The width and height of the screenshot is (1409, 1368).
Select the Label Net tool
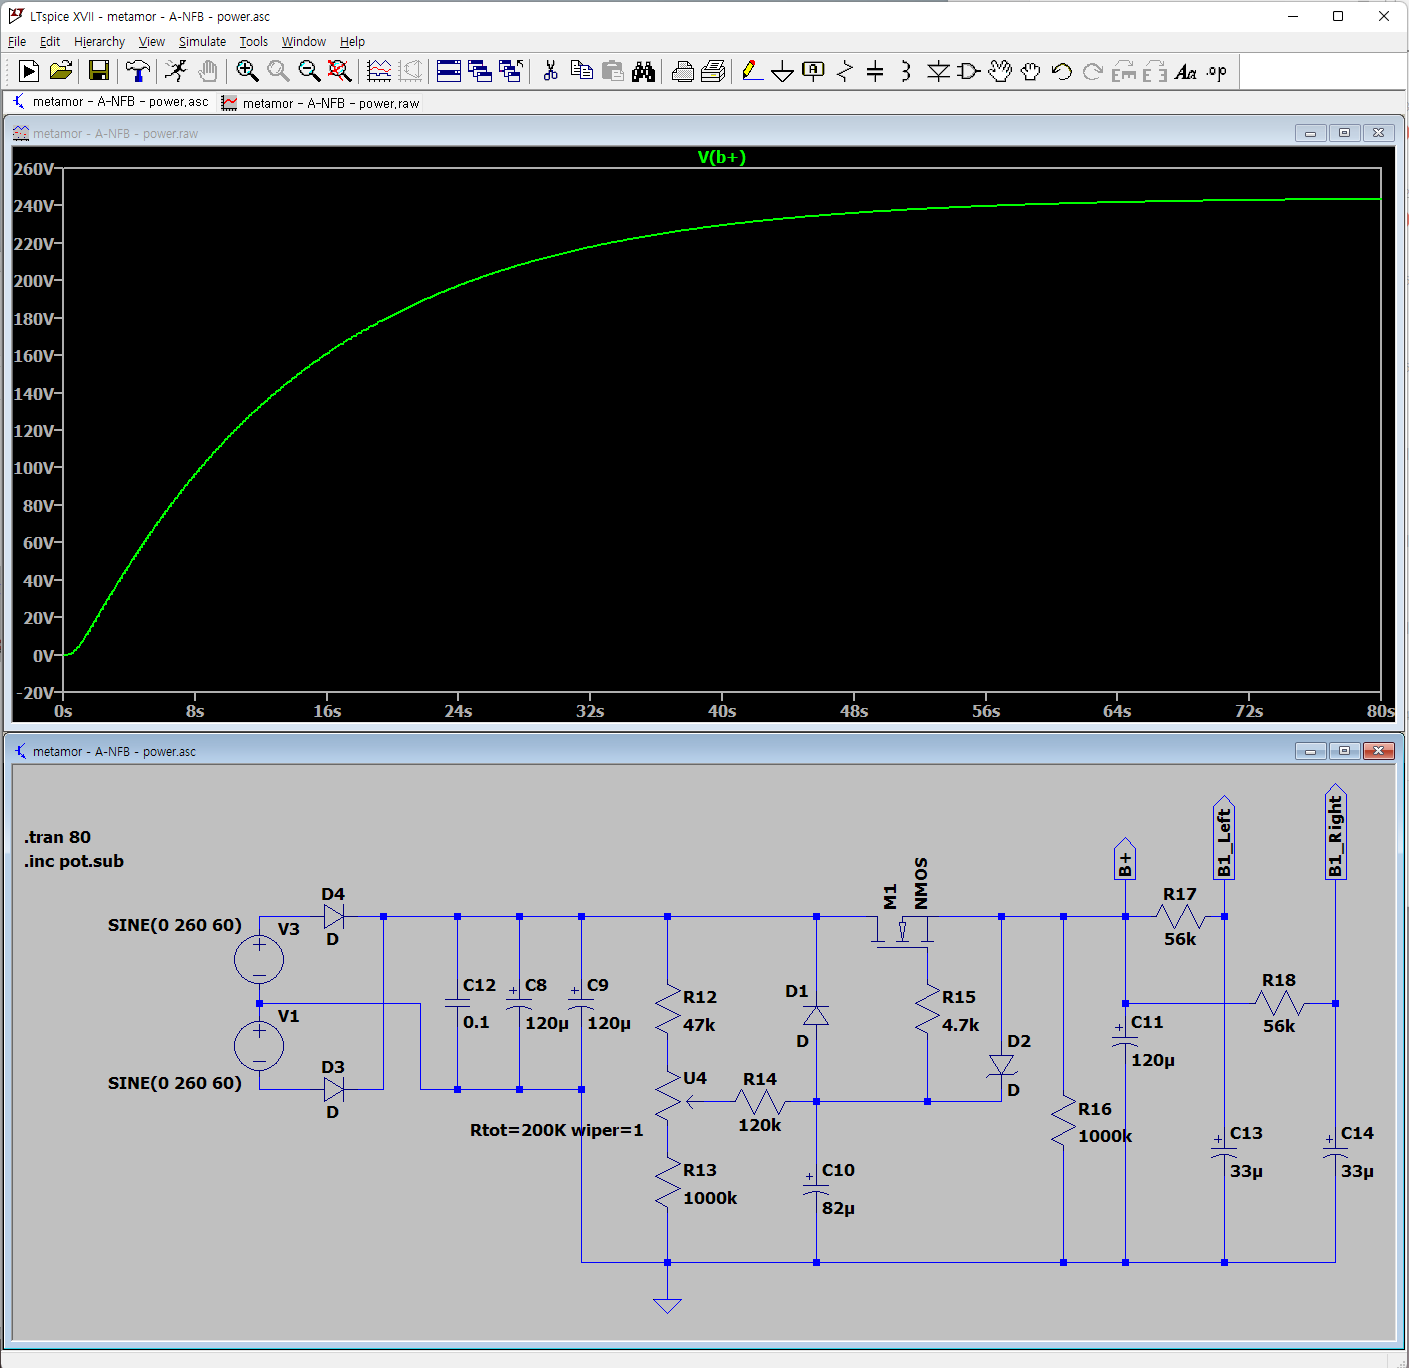coord(814,71)
